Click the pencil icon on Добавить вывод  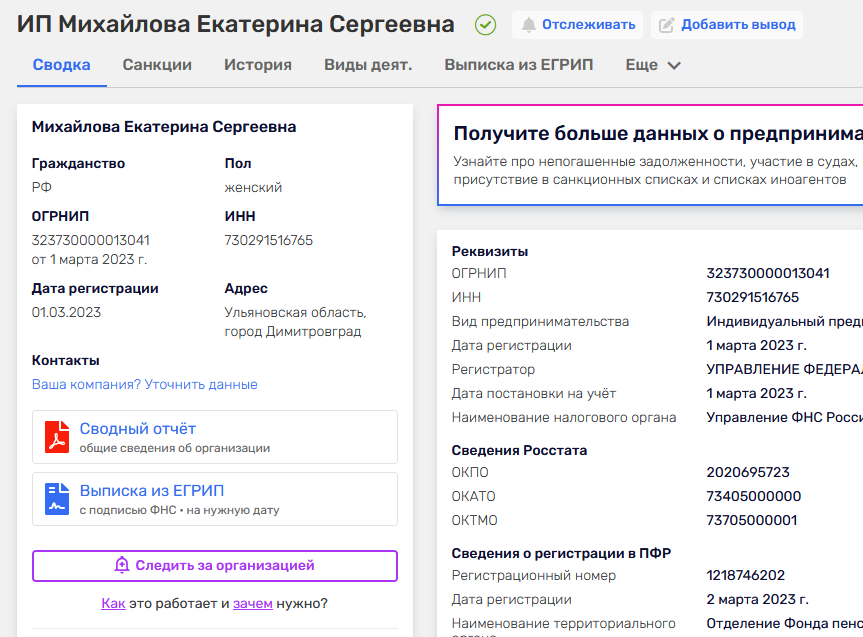pyautogui.click(x=667, y=25)
